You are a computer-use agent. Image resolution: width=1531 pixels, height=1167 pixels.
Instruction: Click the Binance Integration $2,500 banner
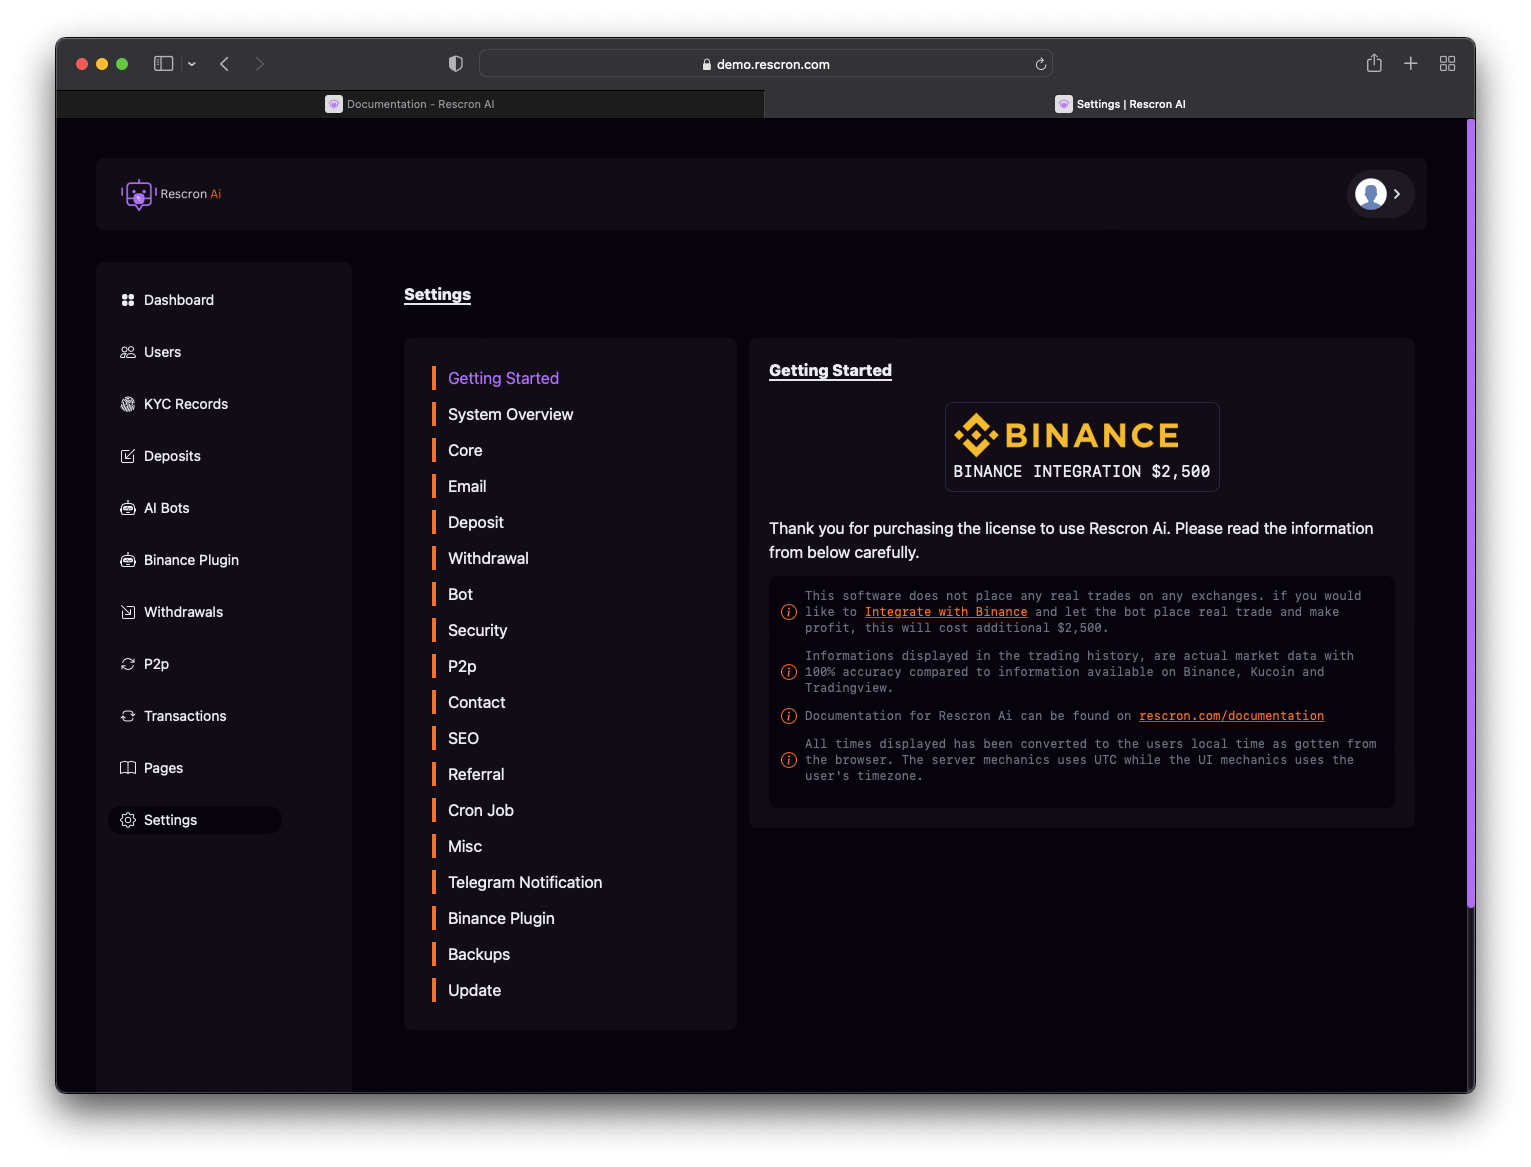(1081, 447)
